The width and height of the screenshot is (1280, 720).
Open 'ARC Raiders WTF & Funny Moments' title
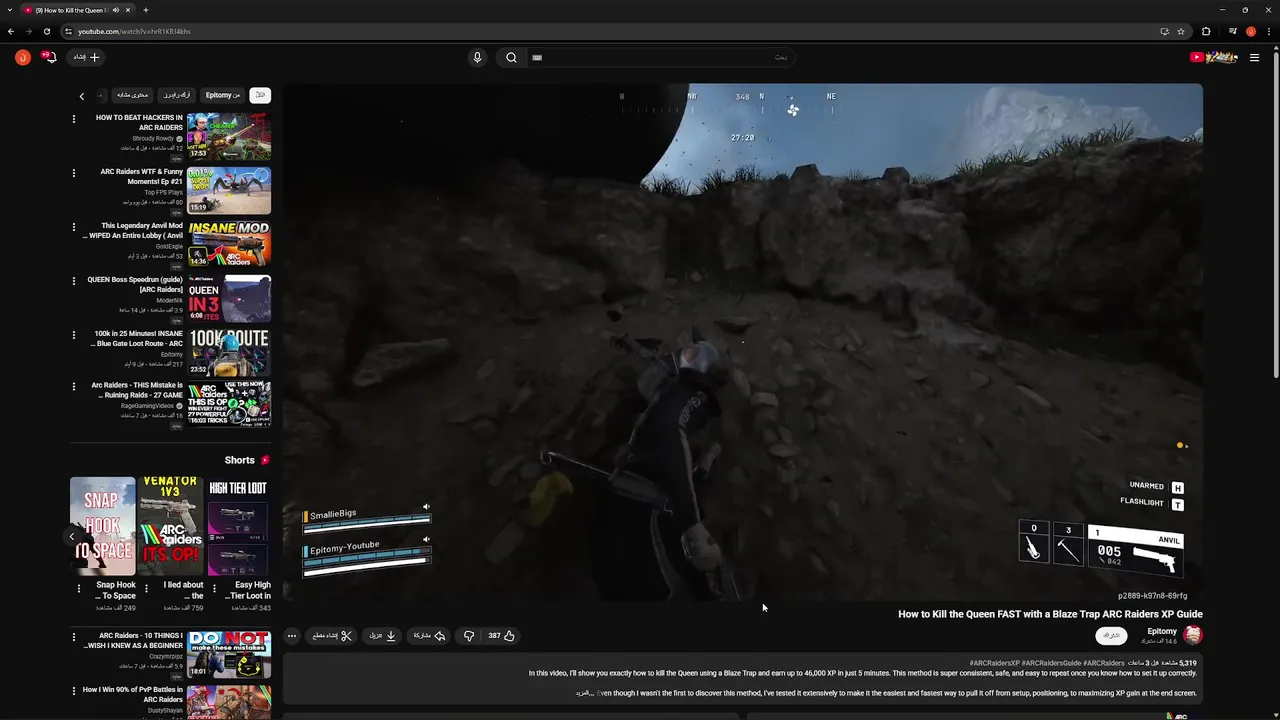[141, 177]
